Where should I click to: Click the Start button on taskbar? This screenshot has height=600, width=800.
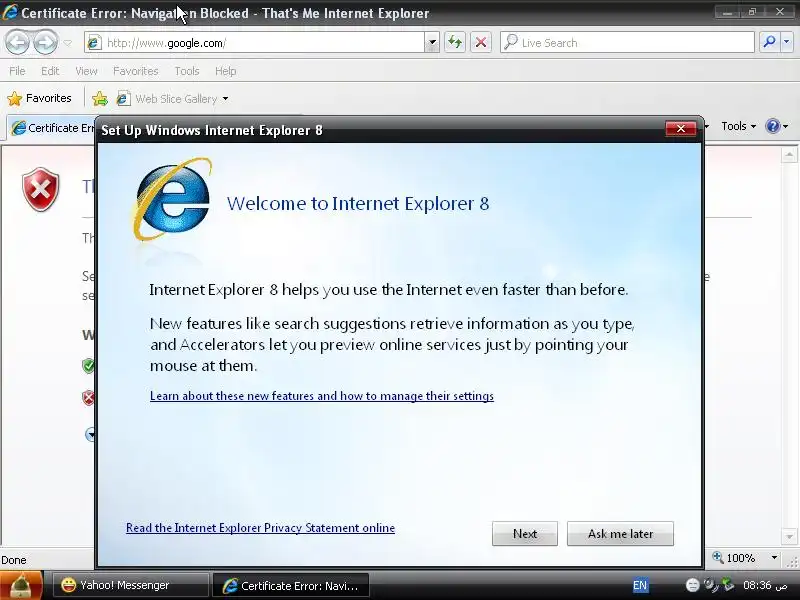click(21, 585)
